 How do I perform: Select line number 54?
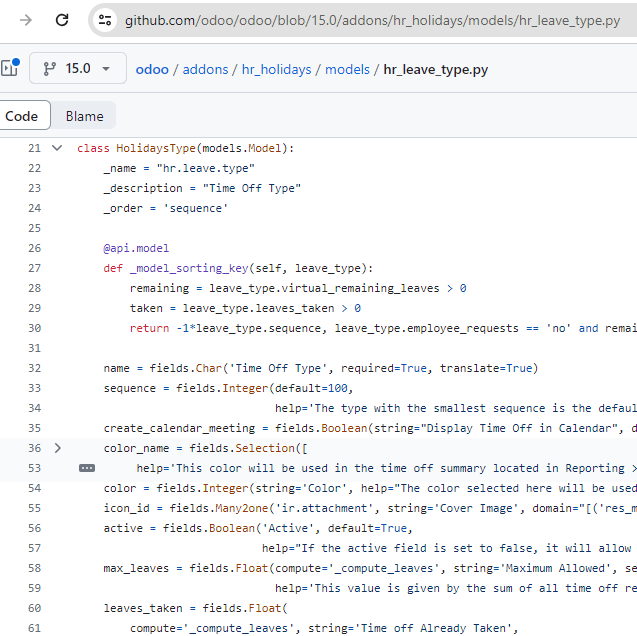click(x=35, y=488)
